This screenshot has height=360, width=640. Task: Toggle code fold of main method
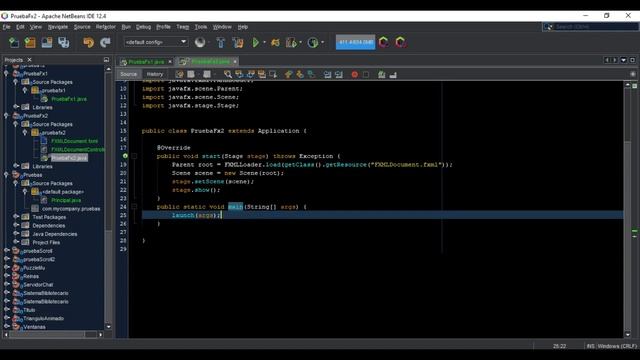click(x=134, y=207)
